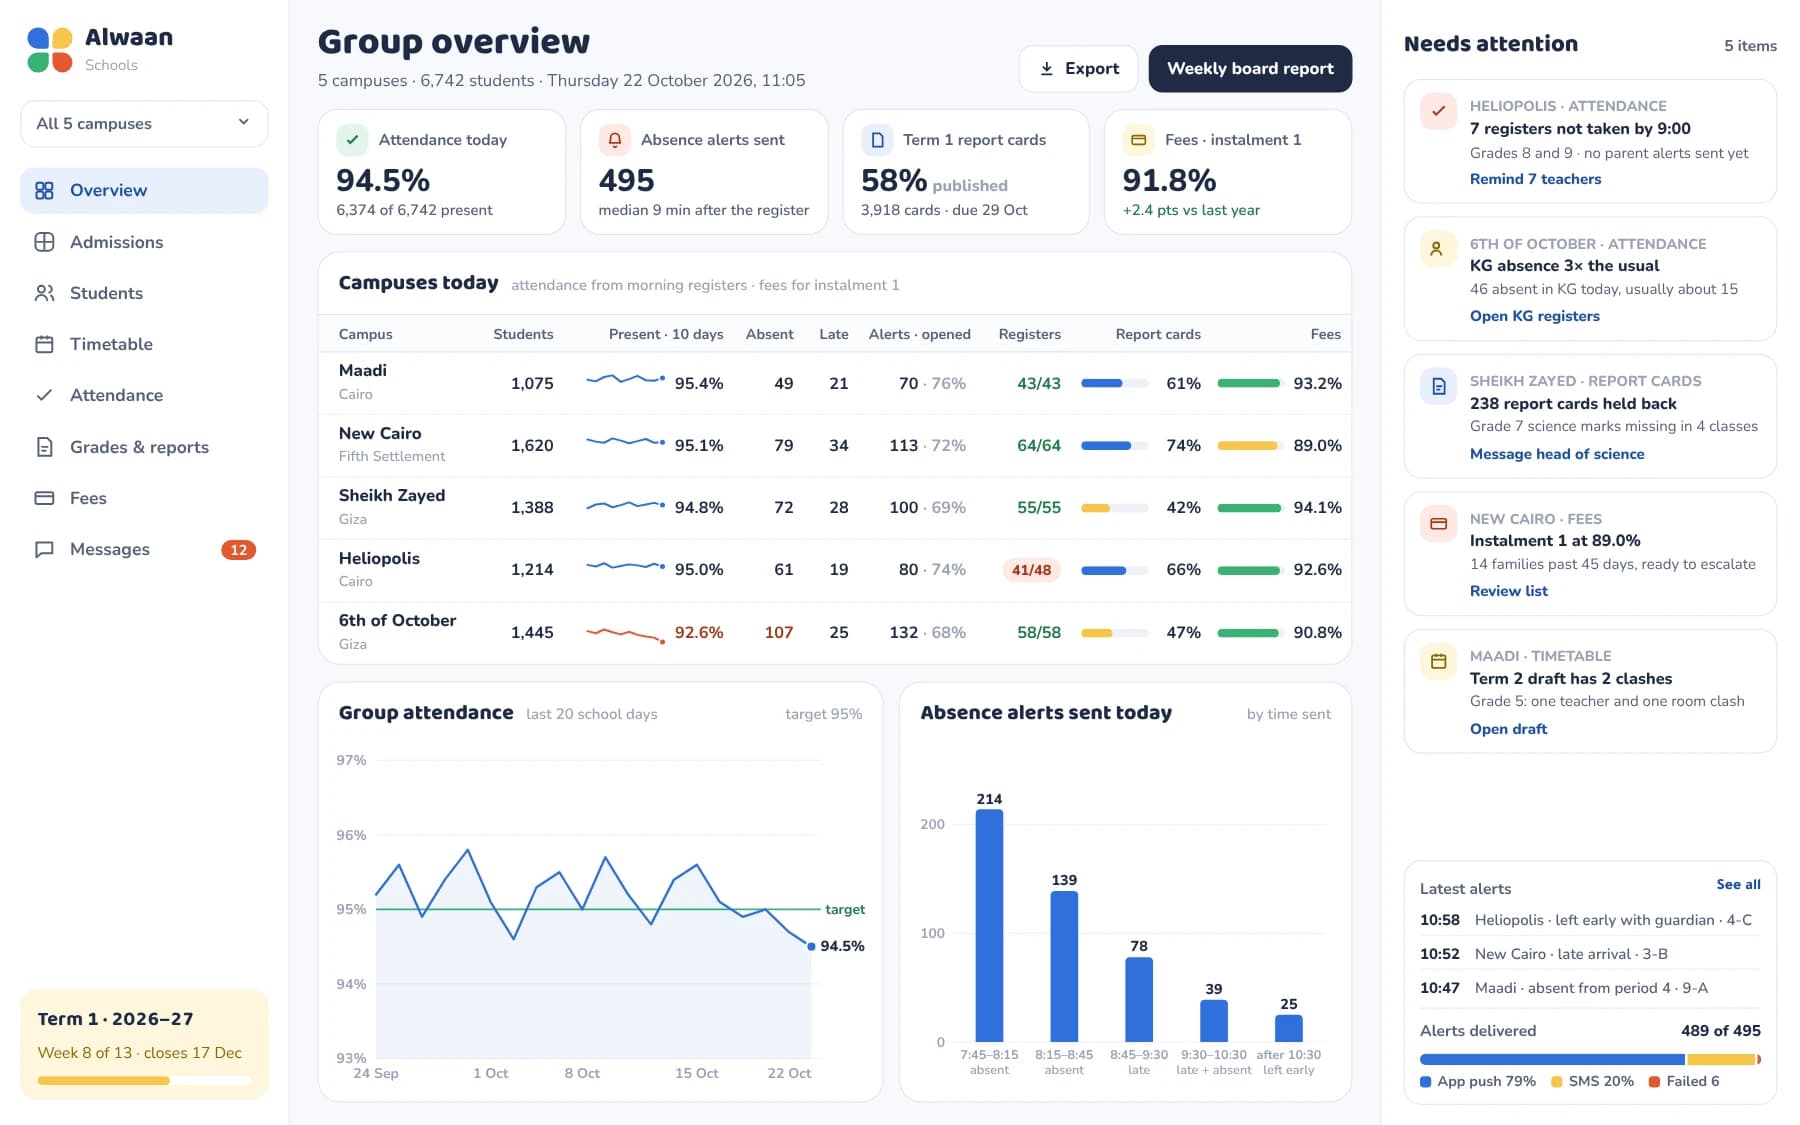Screen dimensions: 1800x1125
Task: Click the Grades & reports document icon
Action: coord(44,447)
